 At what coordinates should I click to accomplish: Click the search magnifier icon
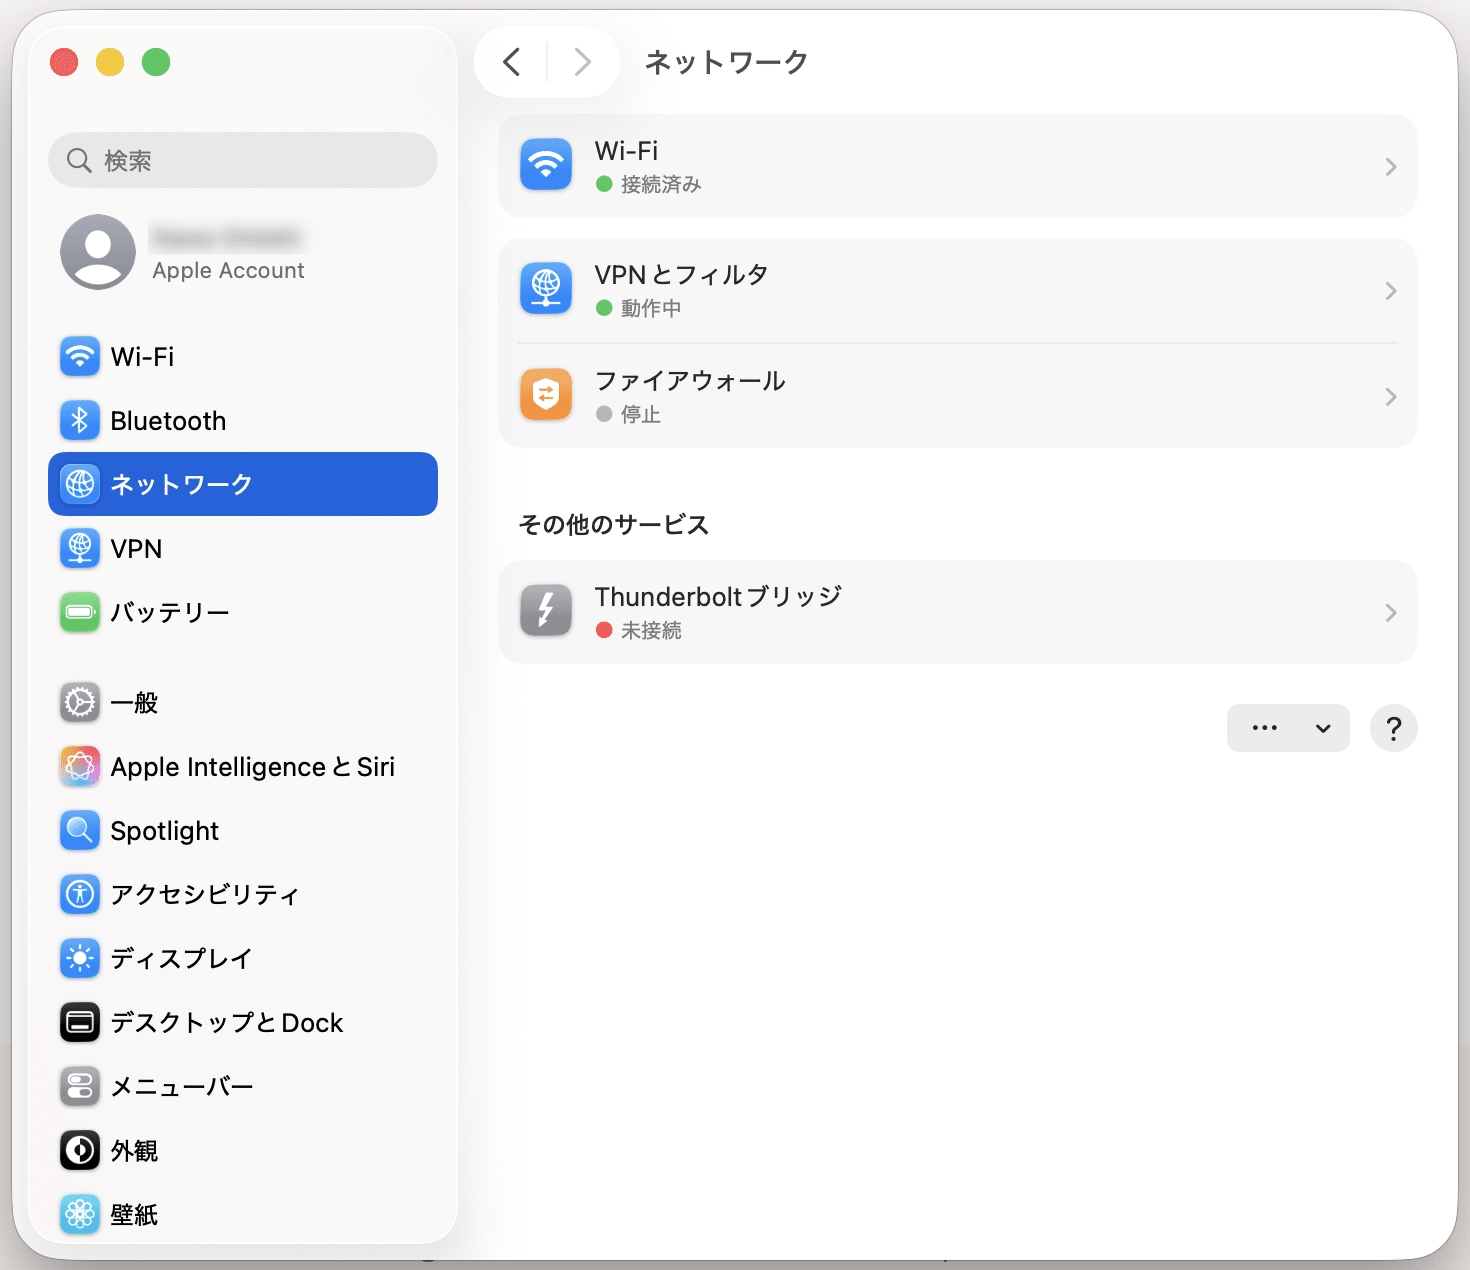(79, 160)
